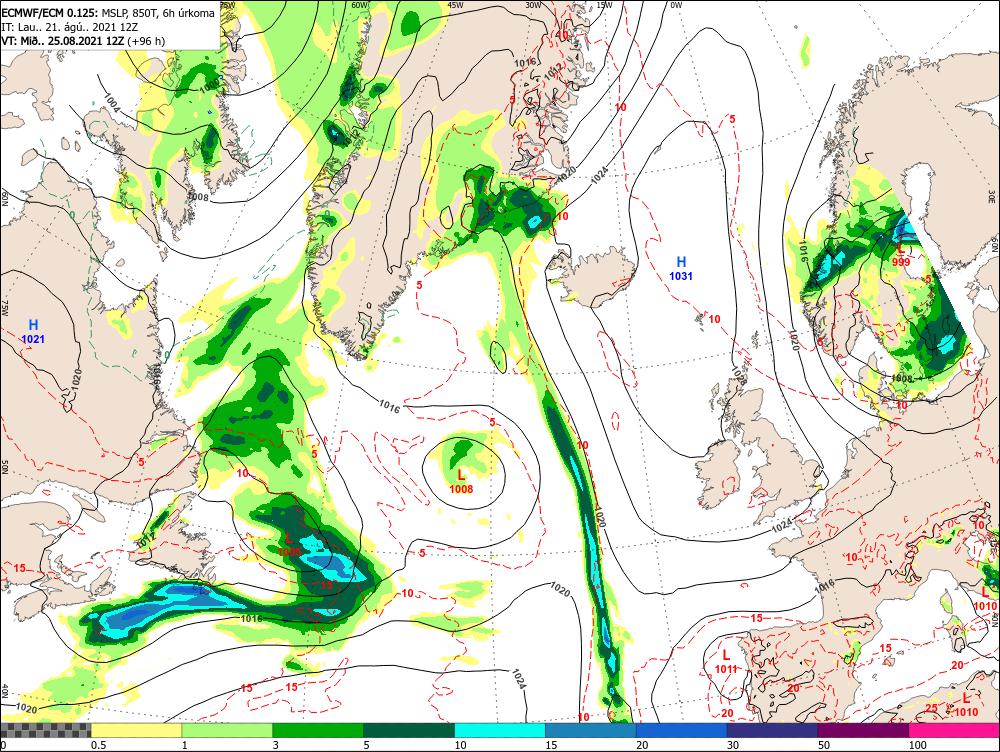Image resolution: width=1000 pixels, height=752 pixels.
Task: Click the '15W' longitude label at top
Action: (x=605, y=4)
